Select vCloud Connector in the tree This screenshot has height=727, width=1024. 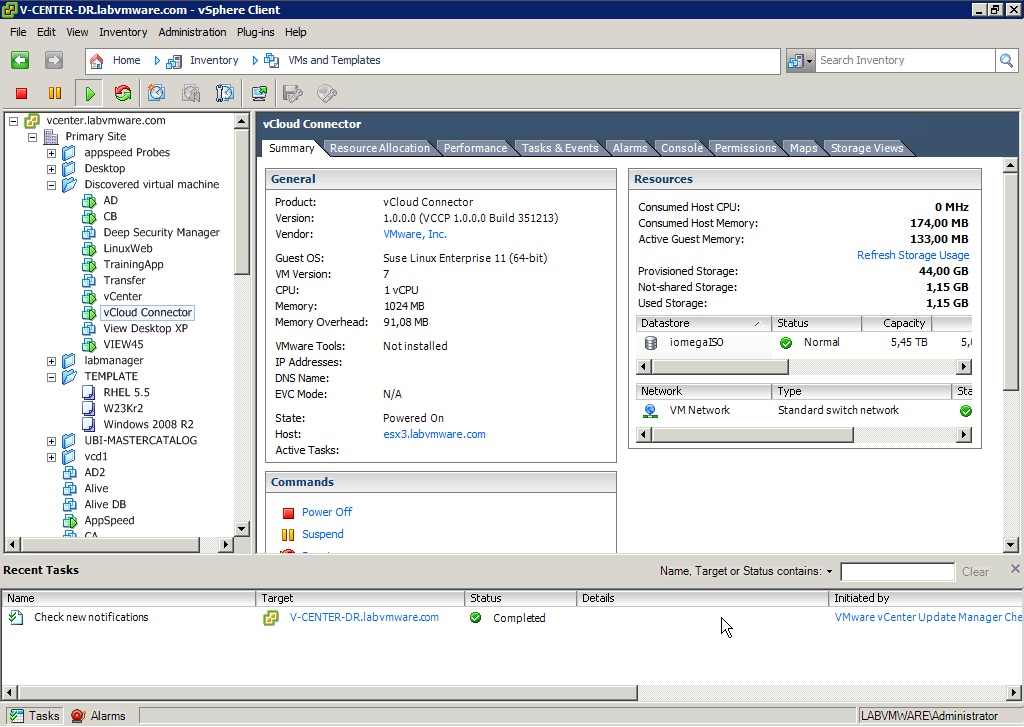(148, 313)
